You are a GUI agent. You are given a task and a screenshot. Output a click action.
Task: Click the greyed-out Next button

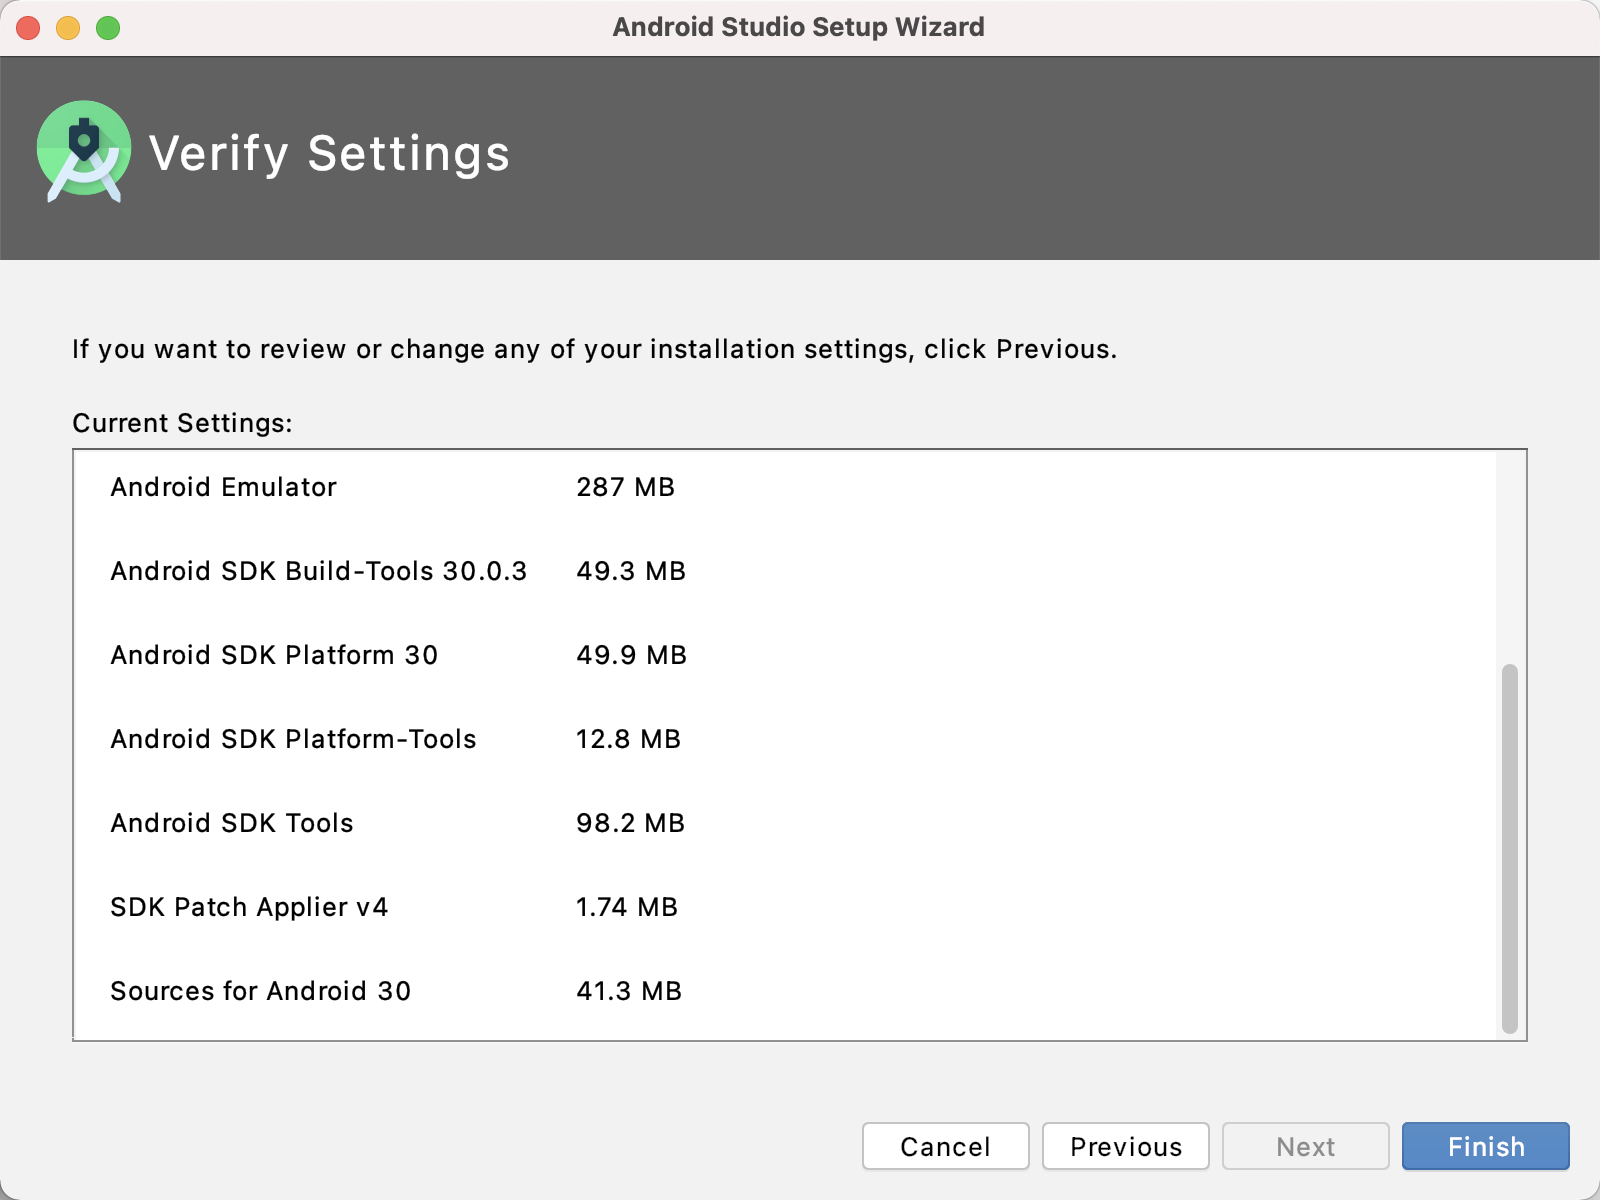click(x=1305, y=1146)
